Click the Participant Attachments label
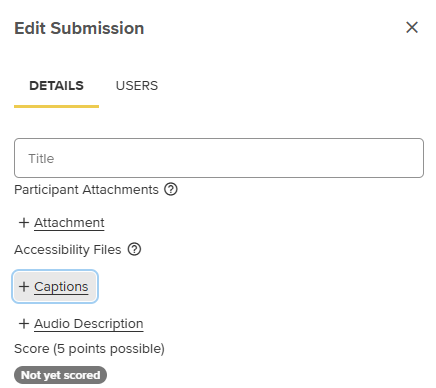This screenshot has height=388, width=436. coord(86,190)
